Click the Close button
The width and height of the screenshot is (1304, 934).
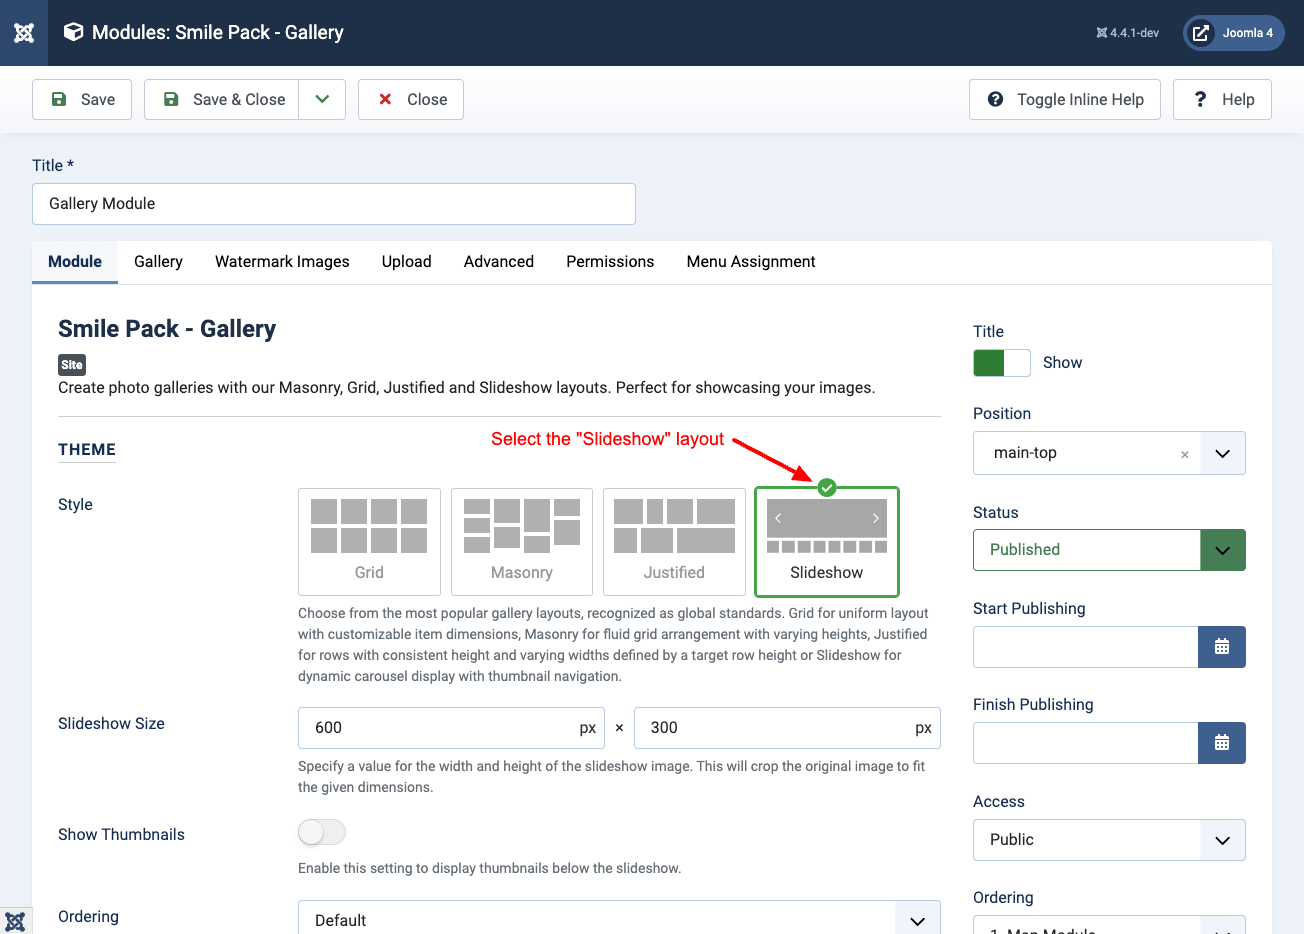[x=411, y=99]
